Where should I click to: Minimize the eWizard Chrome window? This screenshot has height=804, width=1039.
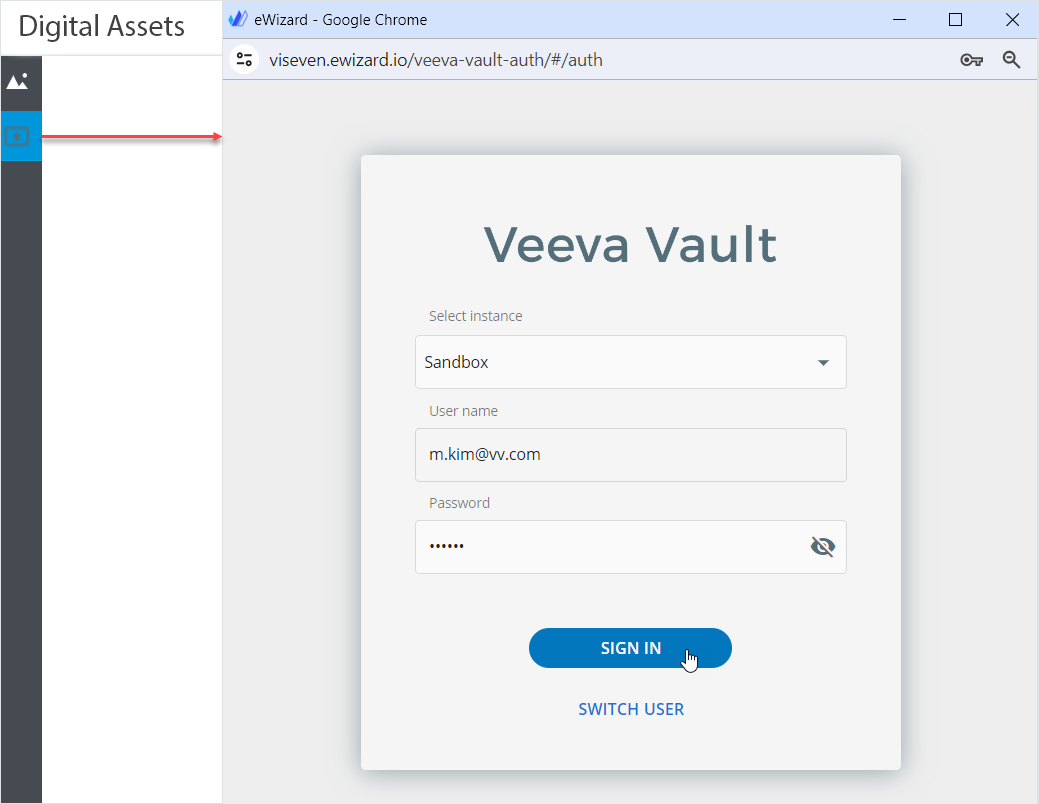pyautogui.click(x=901, y=19)
